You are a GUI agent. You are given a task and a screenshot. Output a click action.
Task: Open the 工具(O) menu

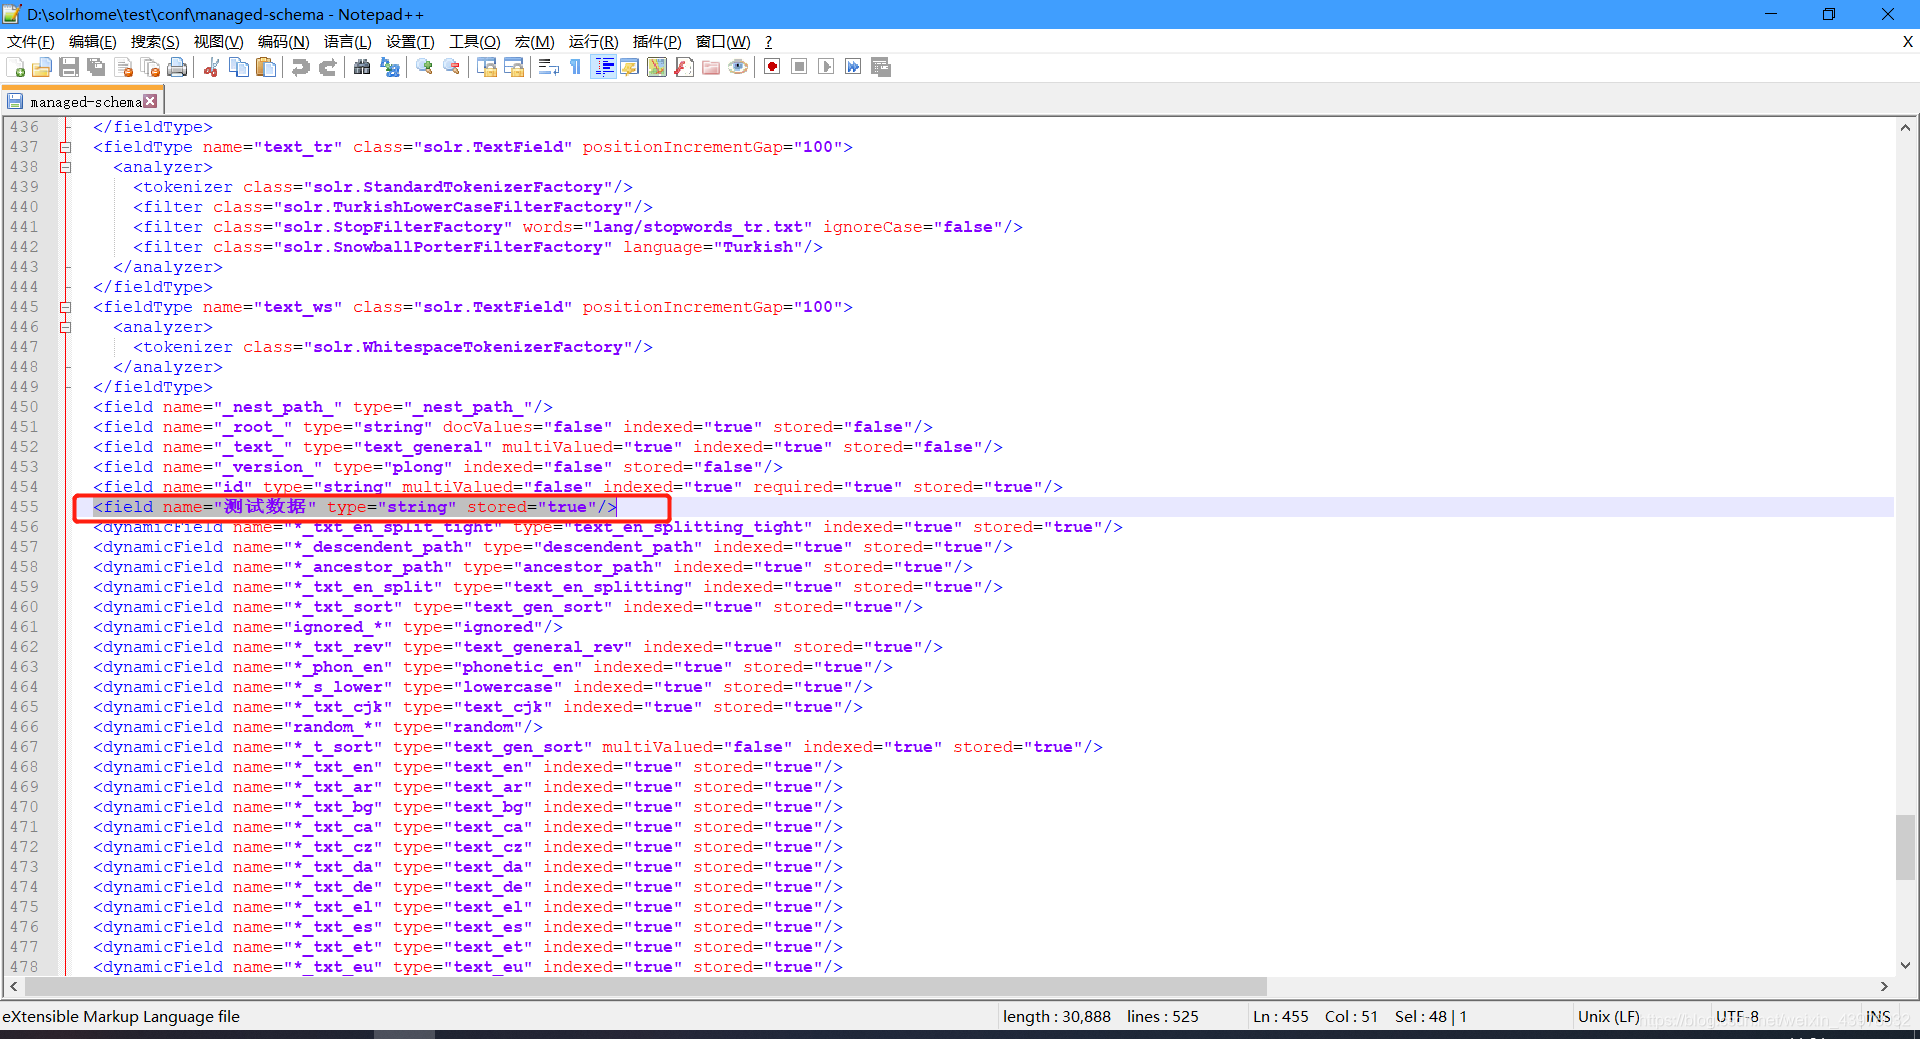(x=474, y=42)
